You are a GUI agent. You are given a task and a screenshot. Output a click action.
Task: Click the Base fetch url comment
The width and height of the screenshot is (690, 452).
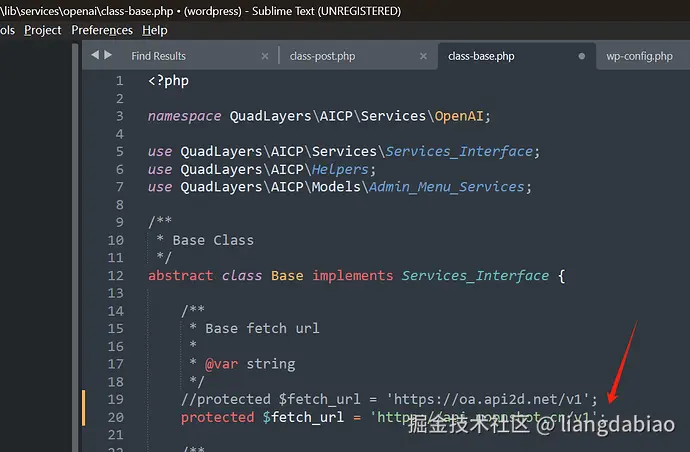(x=262, y=329)
